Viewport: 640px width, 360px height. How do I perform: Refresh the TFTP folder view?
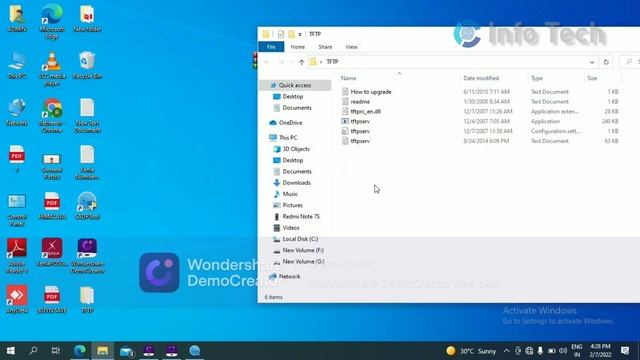click(x=606, y=62)
